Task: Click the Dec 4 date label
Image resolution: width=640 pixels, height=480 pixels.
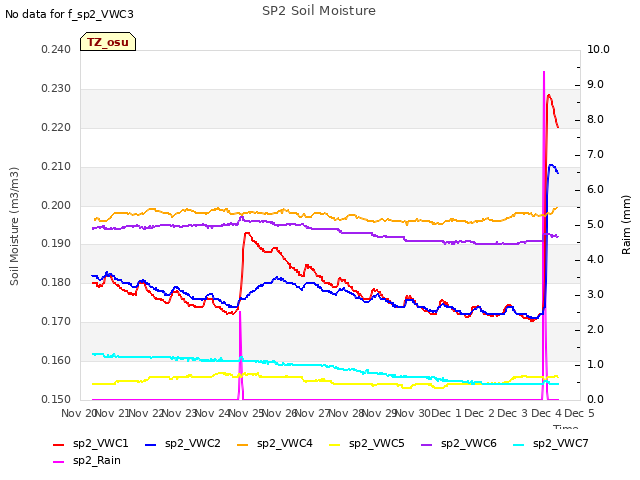Action: [547, 413]
